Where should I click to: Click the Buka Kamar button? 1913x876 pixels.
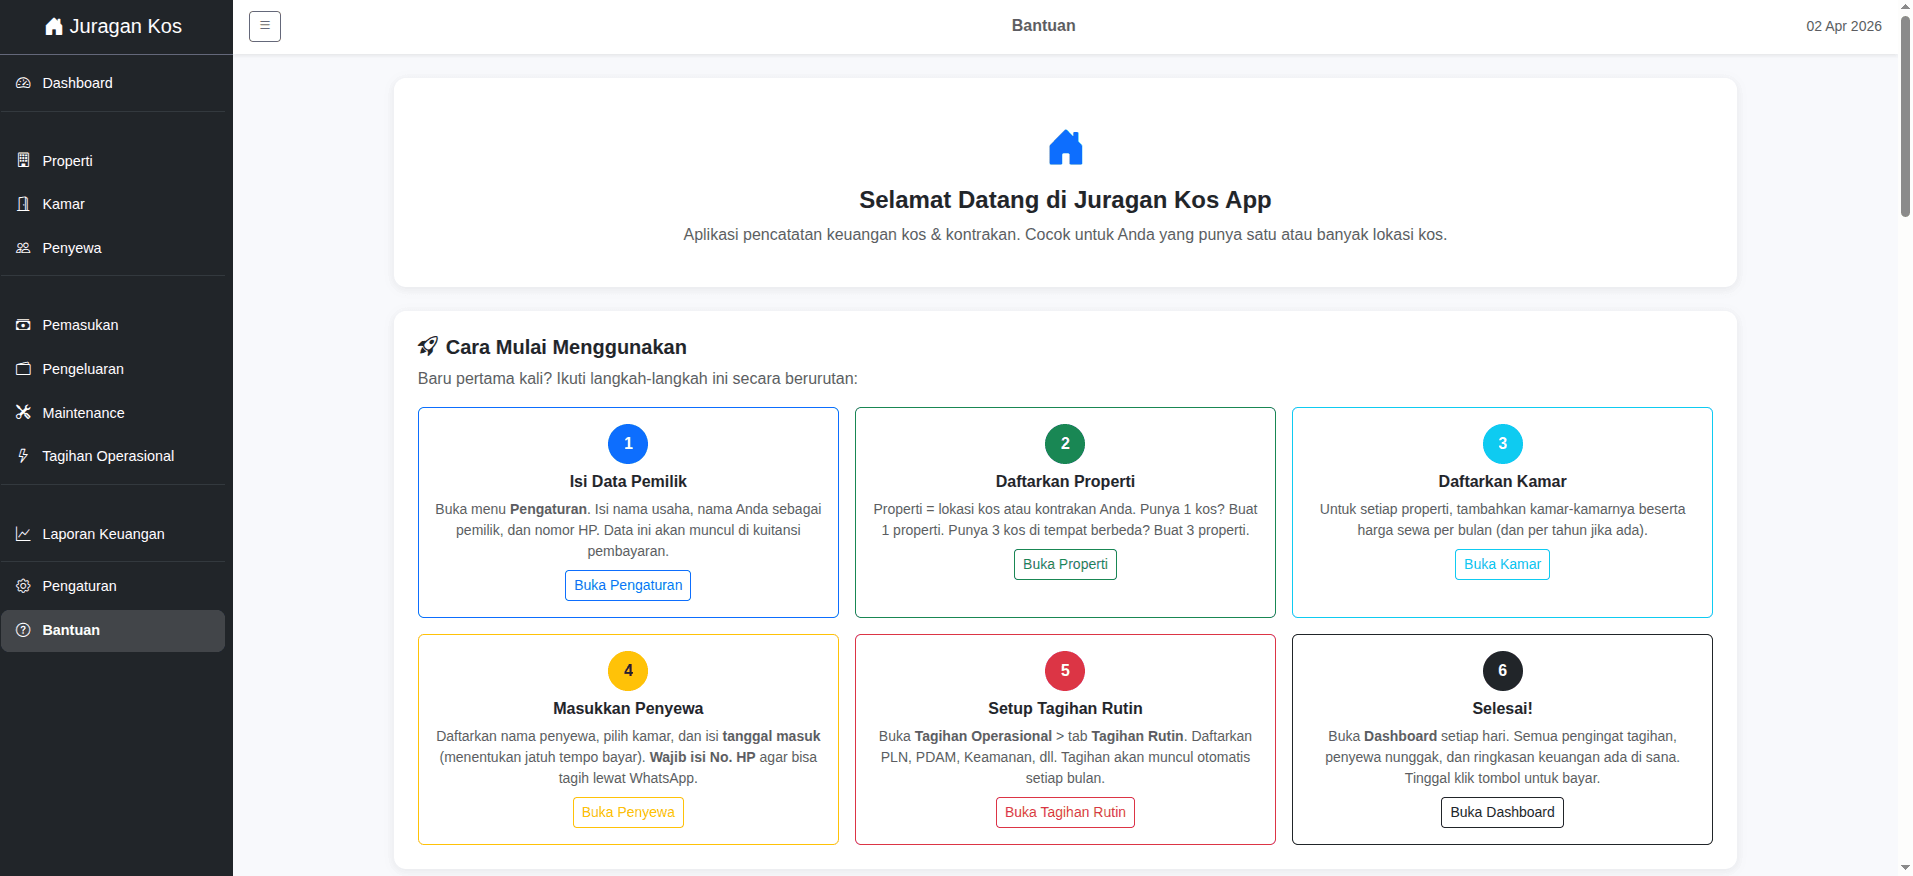[x=1502, y=564]
